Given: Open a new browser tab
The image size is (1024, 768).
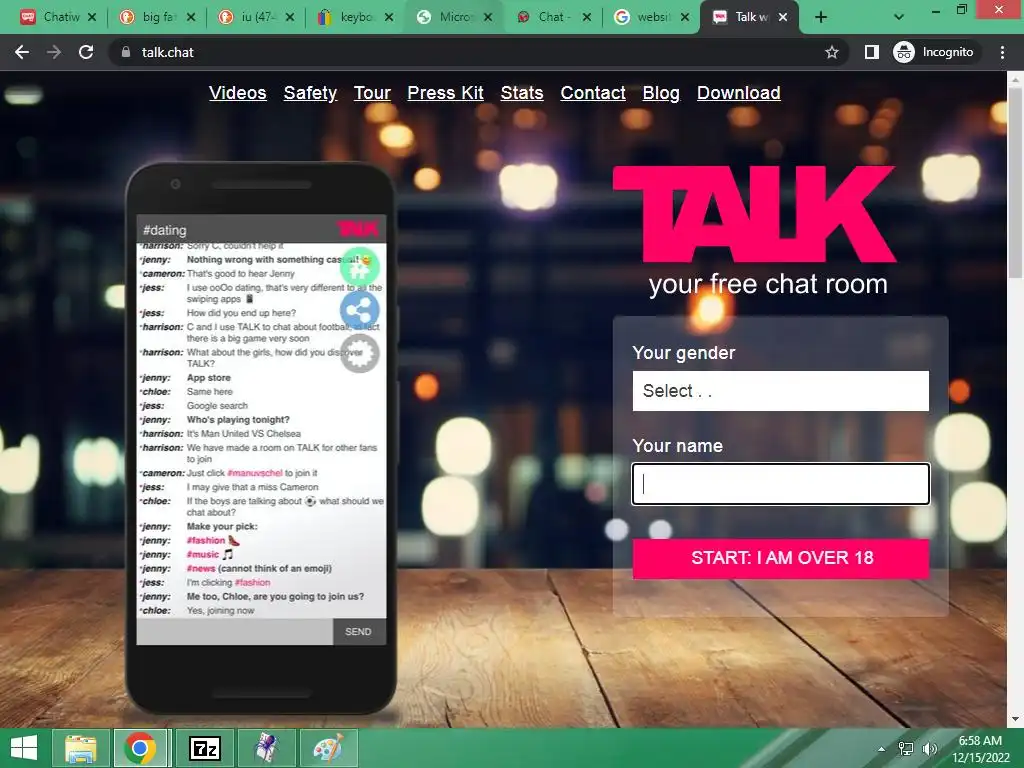Looking at the screenshot, I should coord(821,17).
